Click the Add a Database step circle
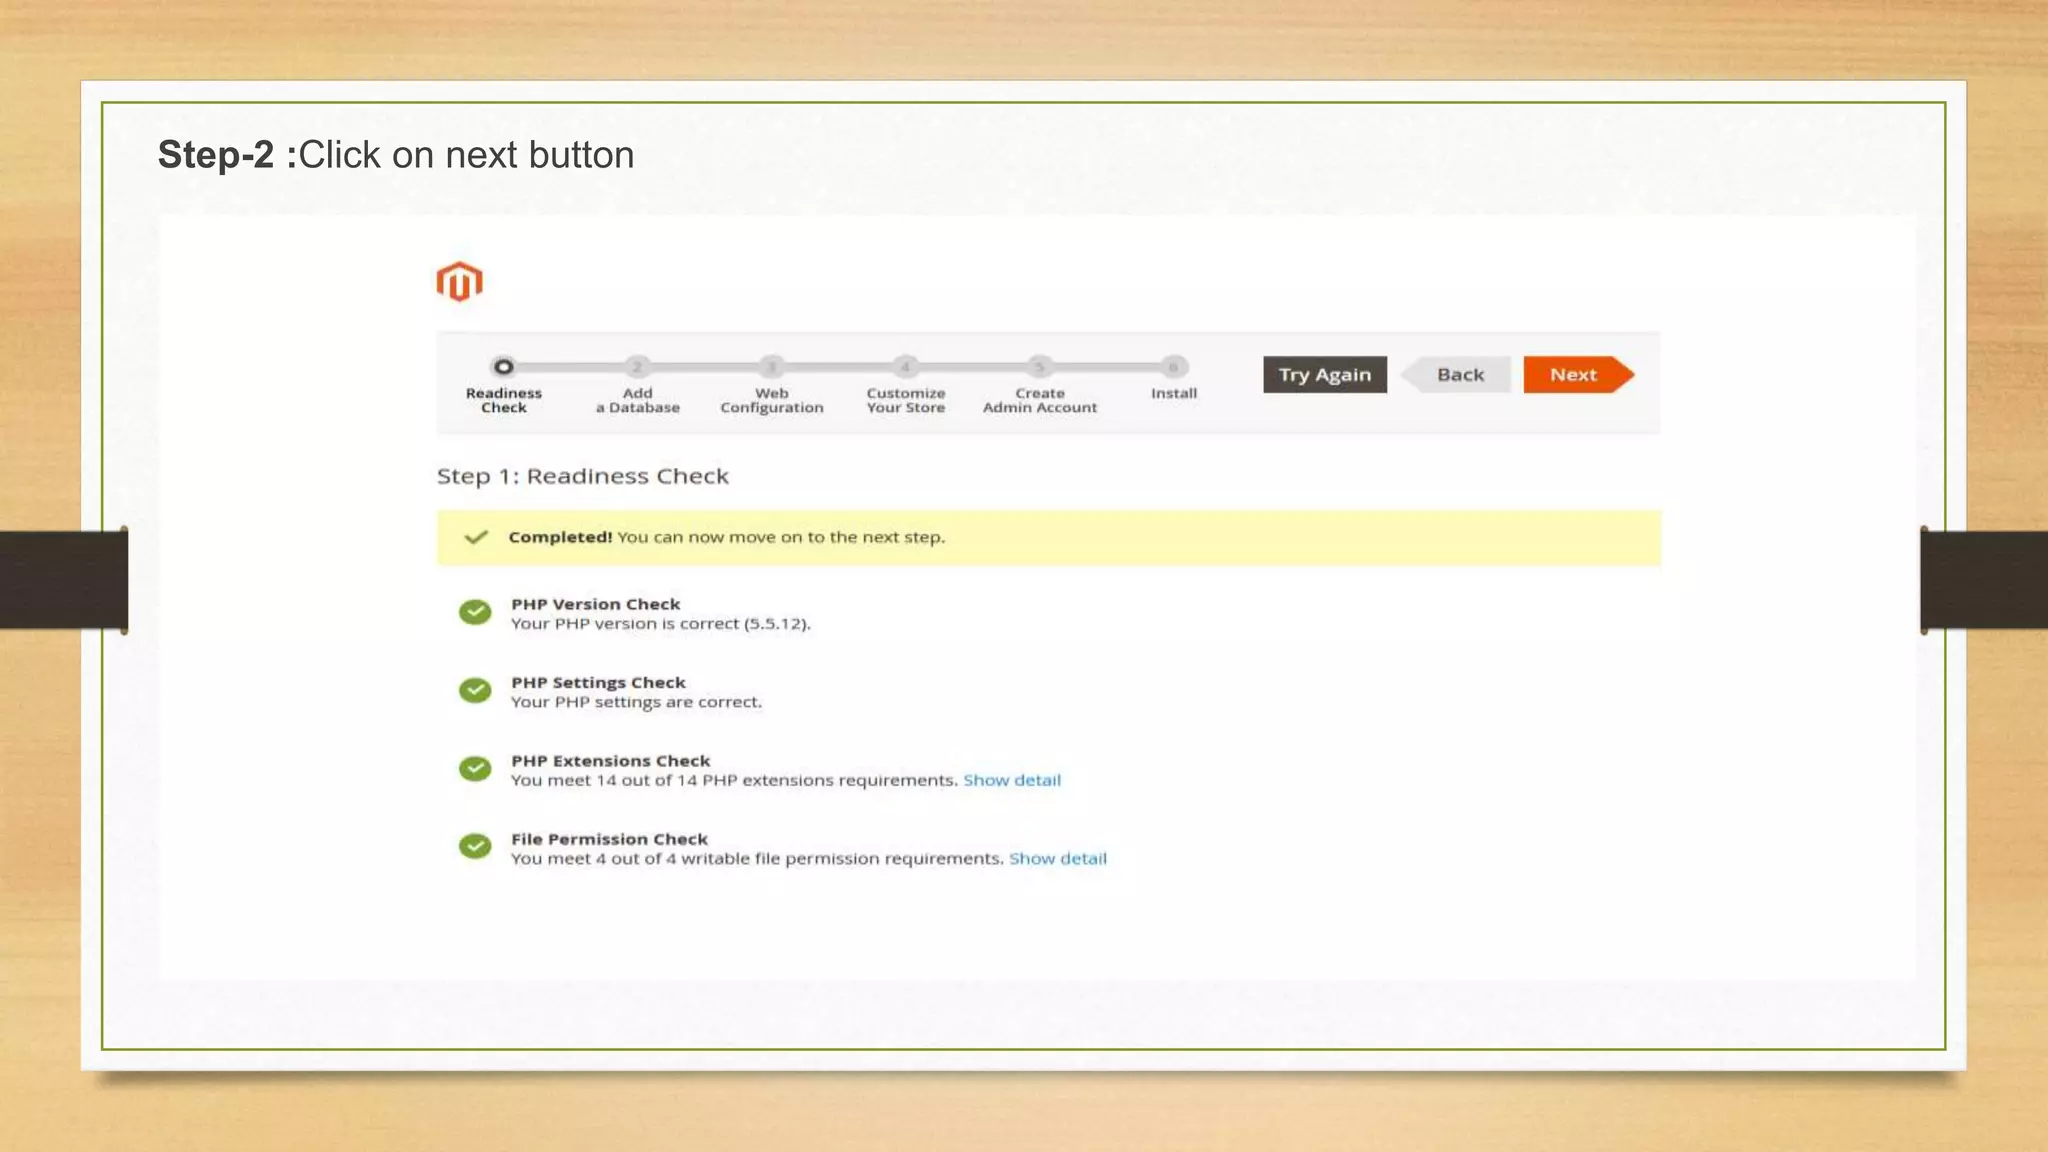This screenshot has height=1152, width=2048. pos(637,367)
